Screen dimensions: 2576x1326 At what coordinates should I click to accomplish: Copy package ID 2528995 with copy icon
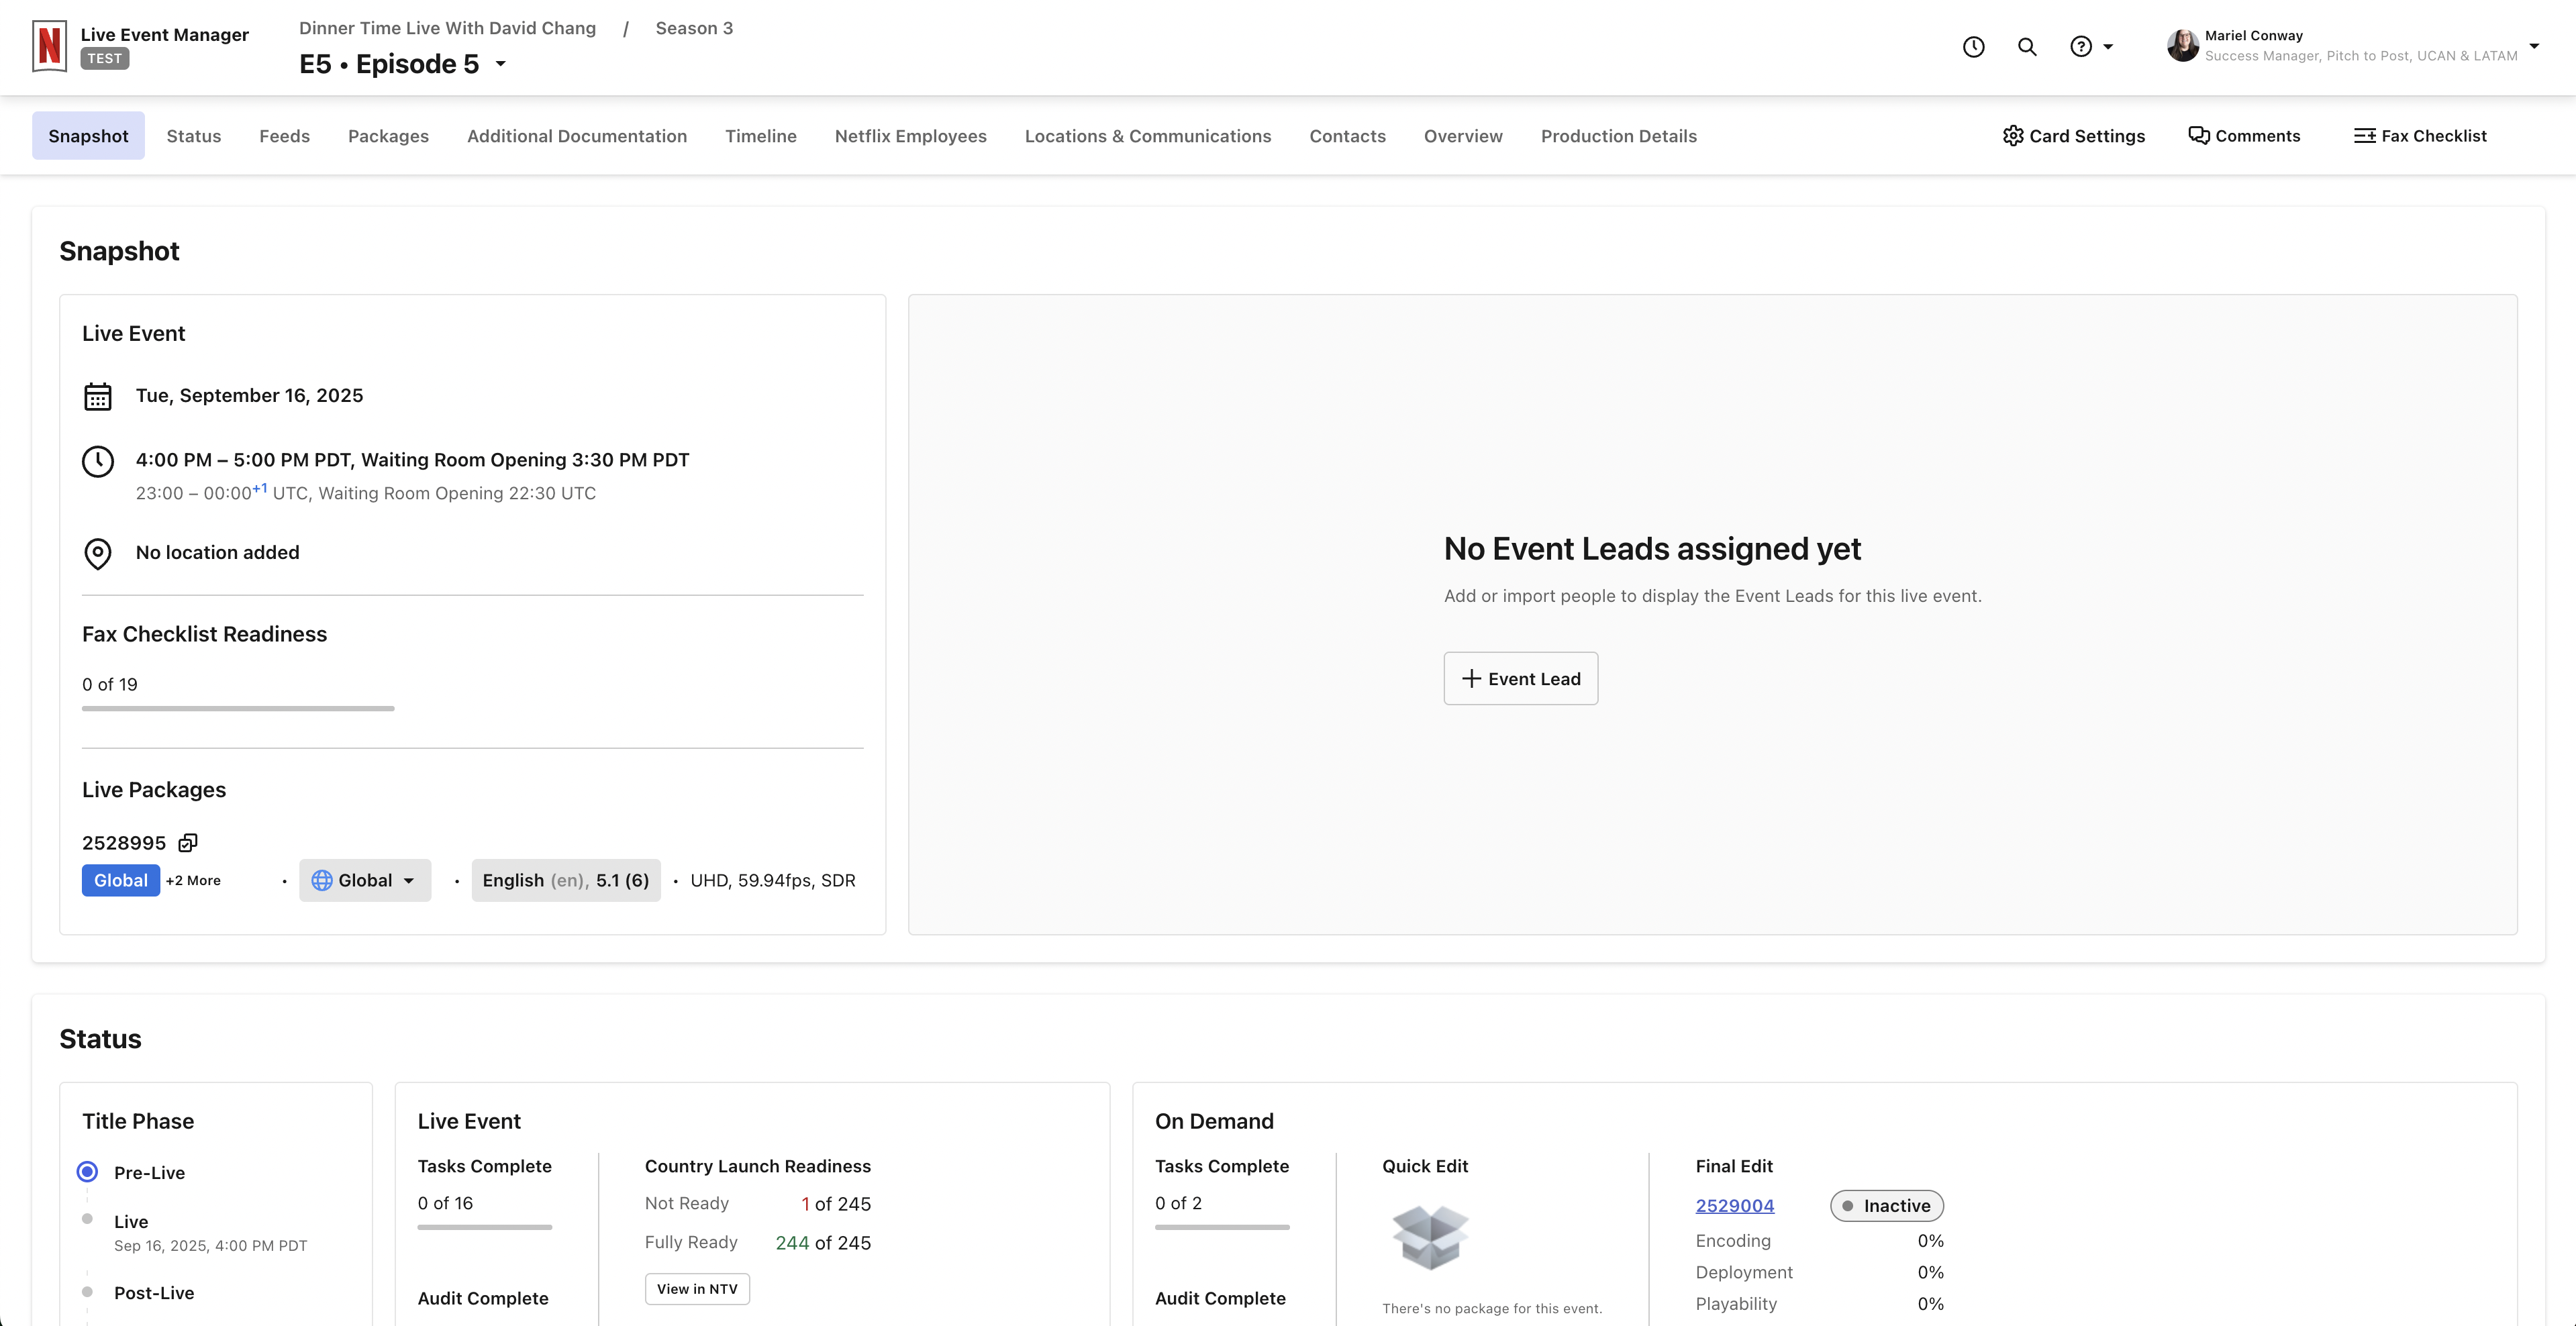coord(188,843)
